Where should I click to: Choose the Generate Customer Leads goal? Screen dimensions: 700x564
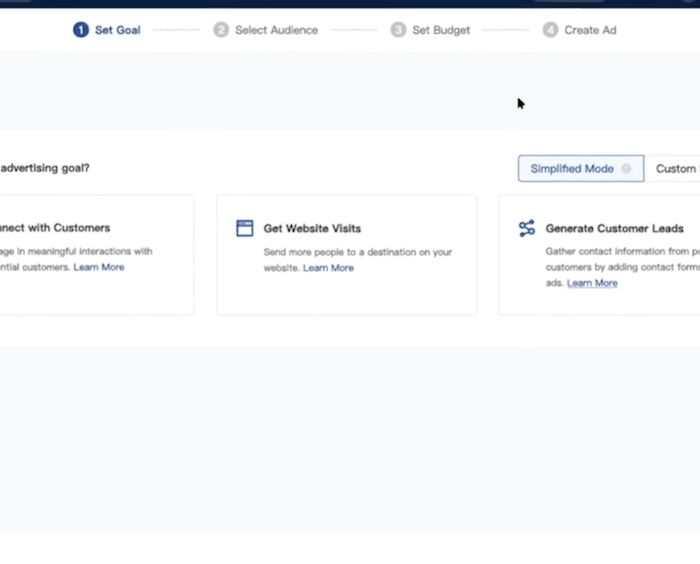pyautogui.click(x=599, y=255)
